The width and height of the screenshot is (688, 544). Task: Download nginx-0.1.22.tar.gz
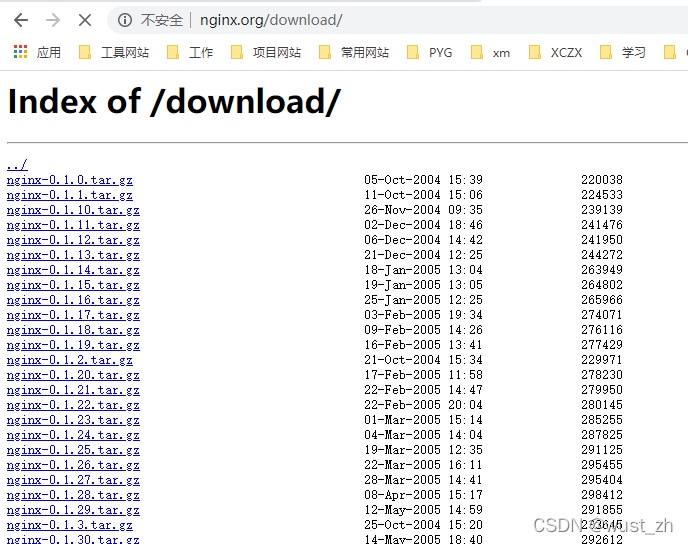click(73, 405)
